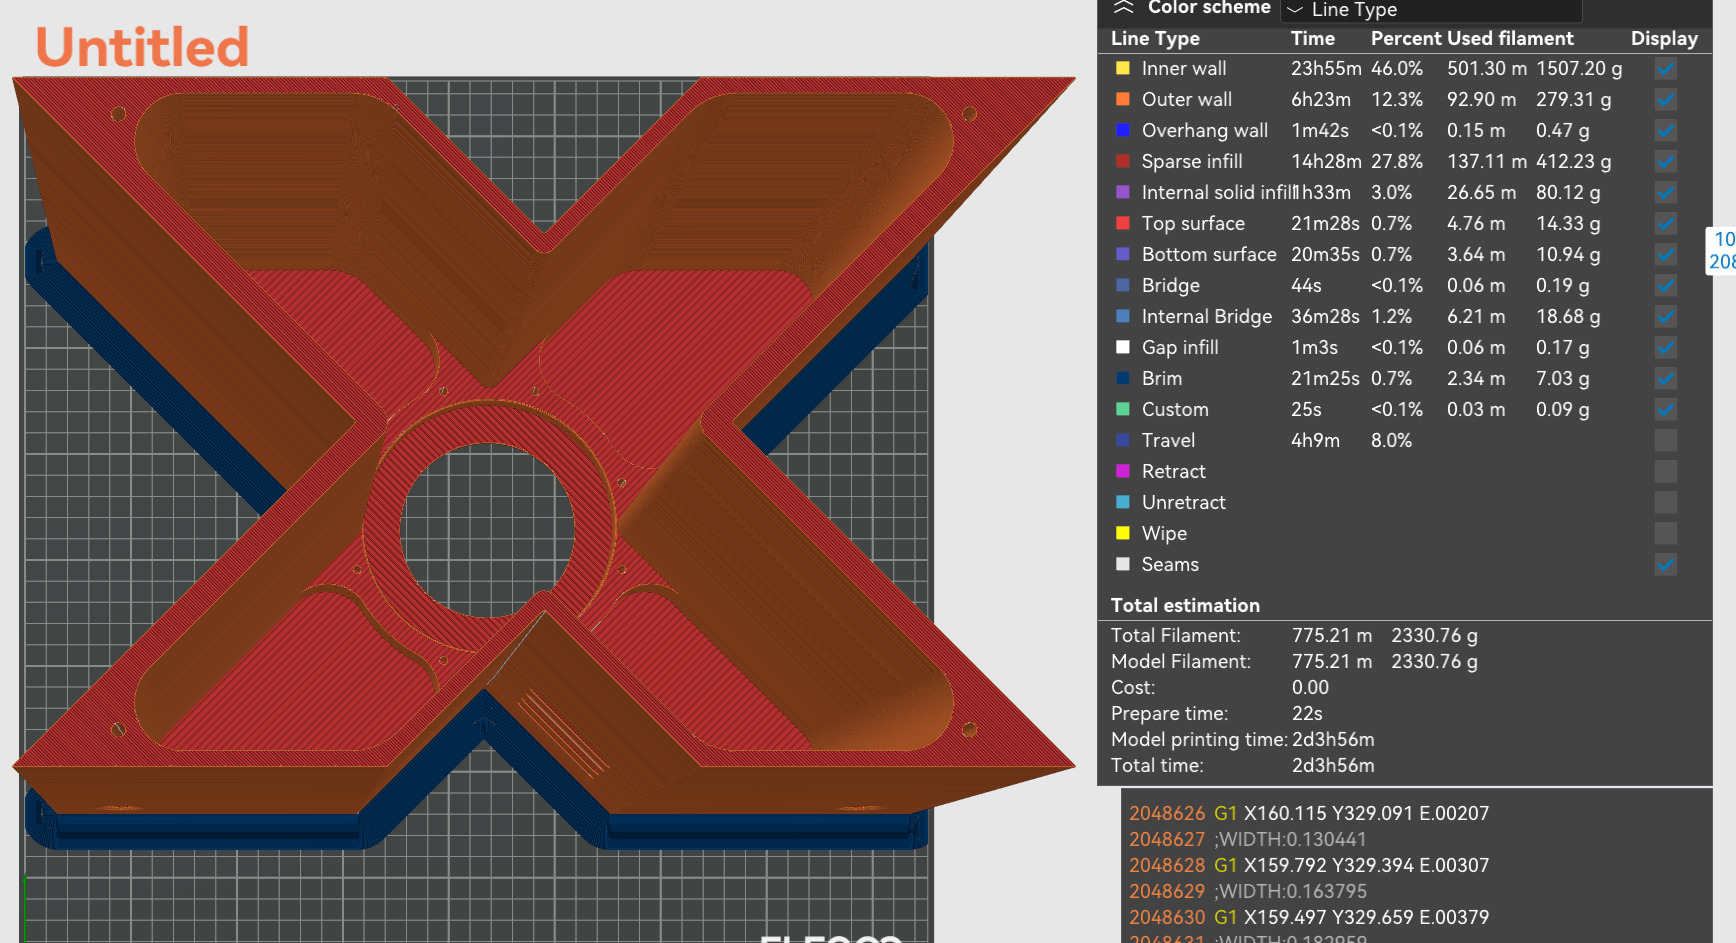Enable the Wipe display checkbox
Viewport: 1736px width, 943px height.
coord(1665,534)
